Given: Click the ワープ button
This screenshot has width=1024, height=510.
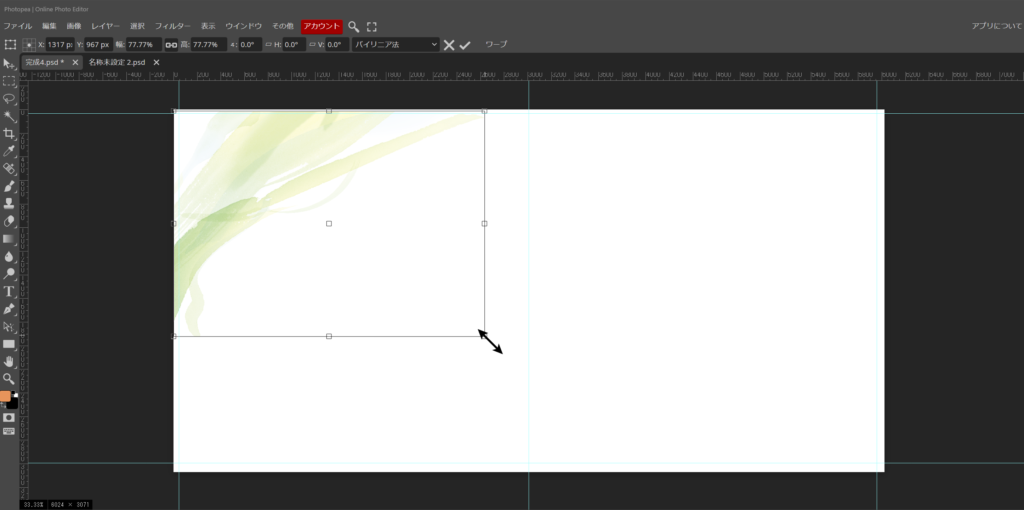Looking at the screenshot, I should 496,45.
